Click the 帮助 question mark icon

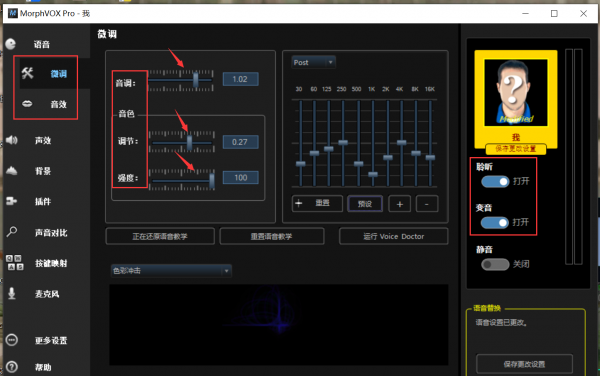(x=12, y=367)
